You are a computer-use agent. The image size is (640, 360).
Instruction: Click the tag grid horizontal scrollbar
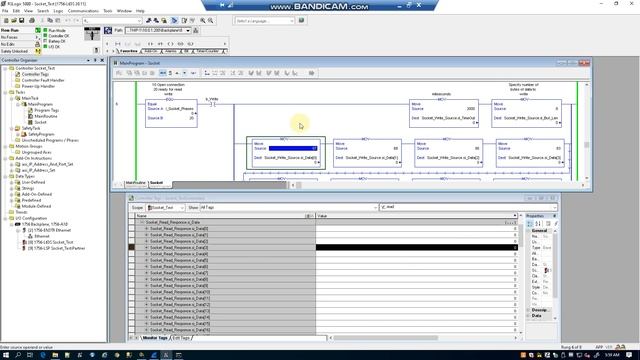(386, 338)
